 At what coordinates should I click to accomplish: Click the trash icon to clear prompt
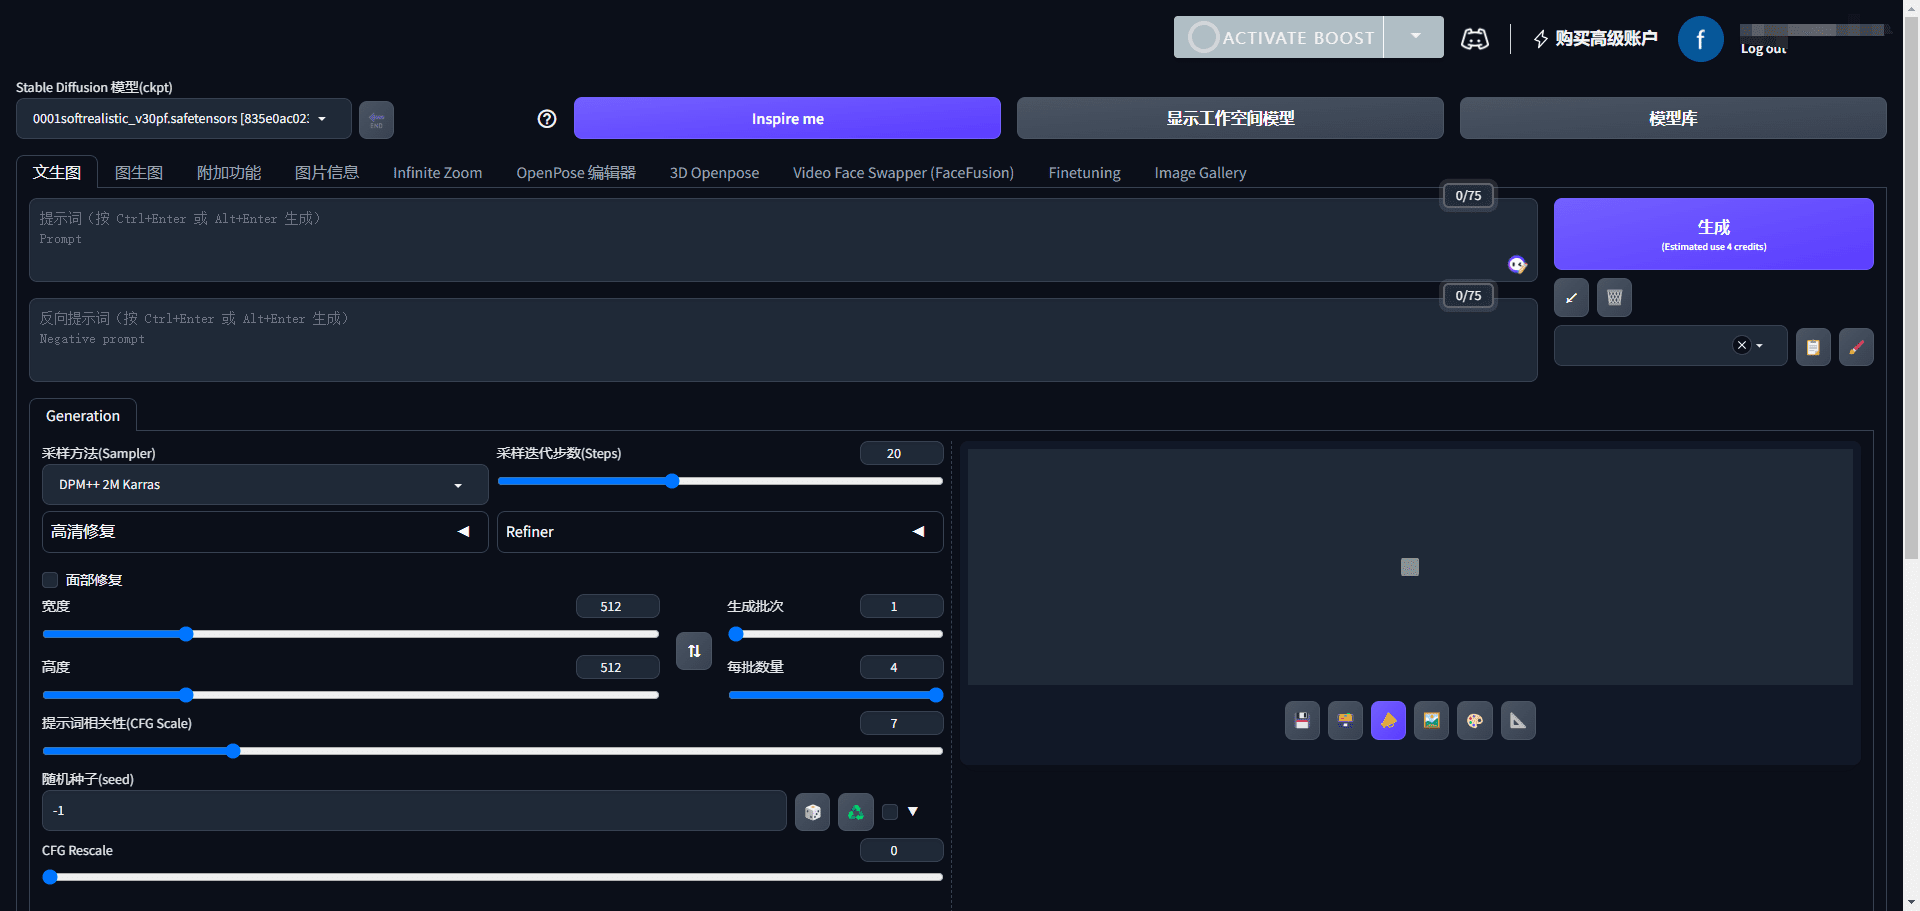click(1614, 298)
